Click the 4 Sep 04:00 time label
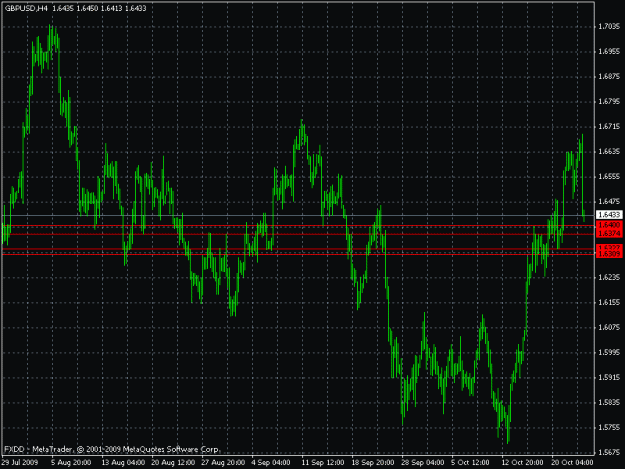The width and height of the screenshot is (625, 469). (271, 463)
